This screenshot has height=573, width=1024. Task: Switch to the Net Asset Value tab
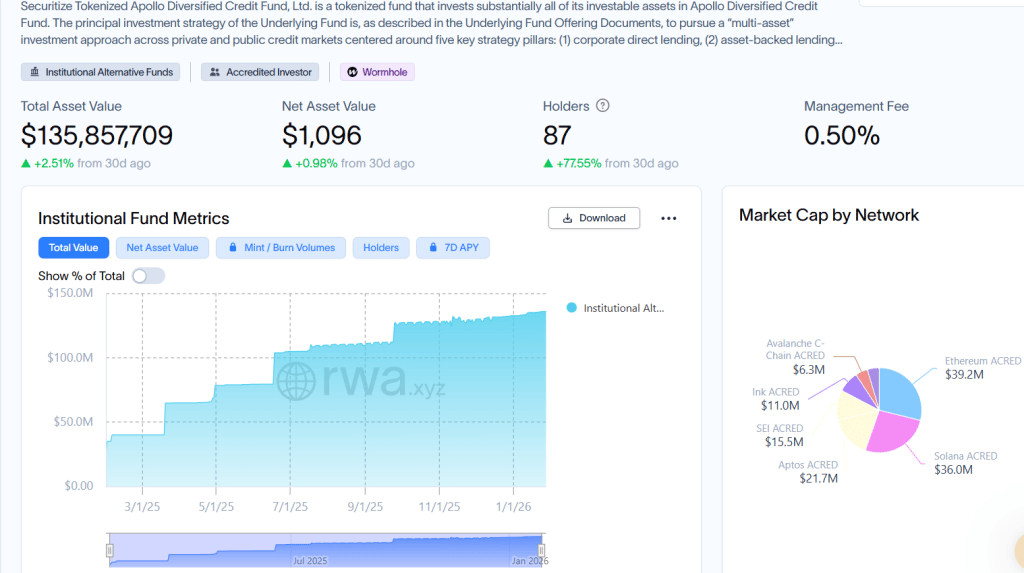tap(162, 248)
